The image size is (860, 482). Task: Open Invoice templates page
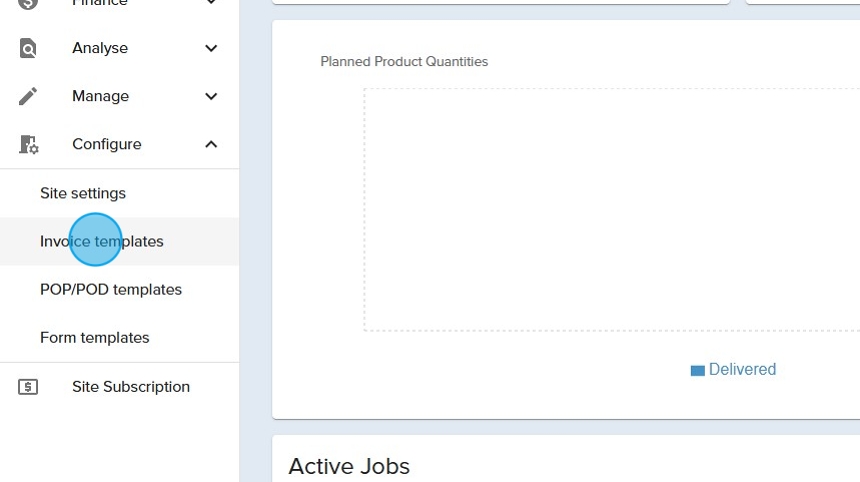coord(102,241)
